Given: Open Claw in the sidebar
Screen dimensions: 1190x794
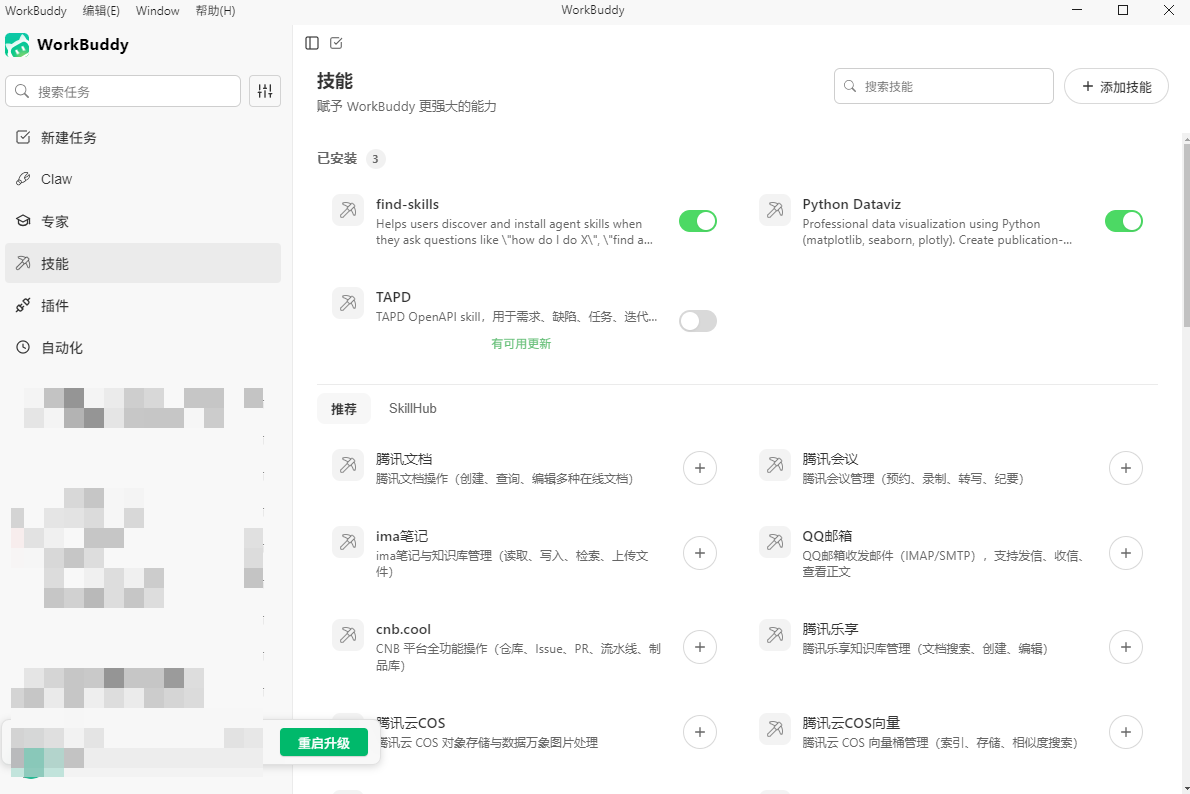Looking at the screenshot, I should pyautogui.click(x=143, y=179).
